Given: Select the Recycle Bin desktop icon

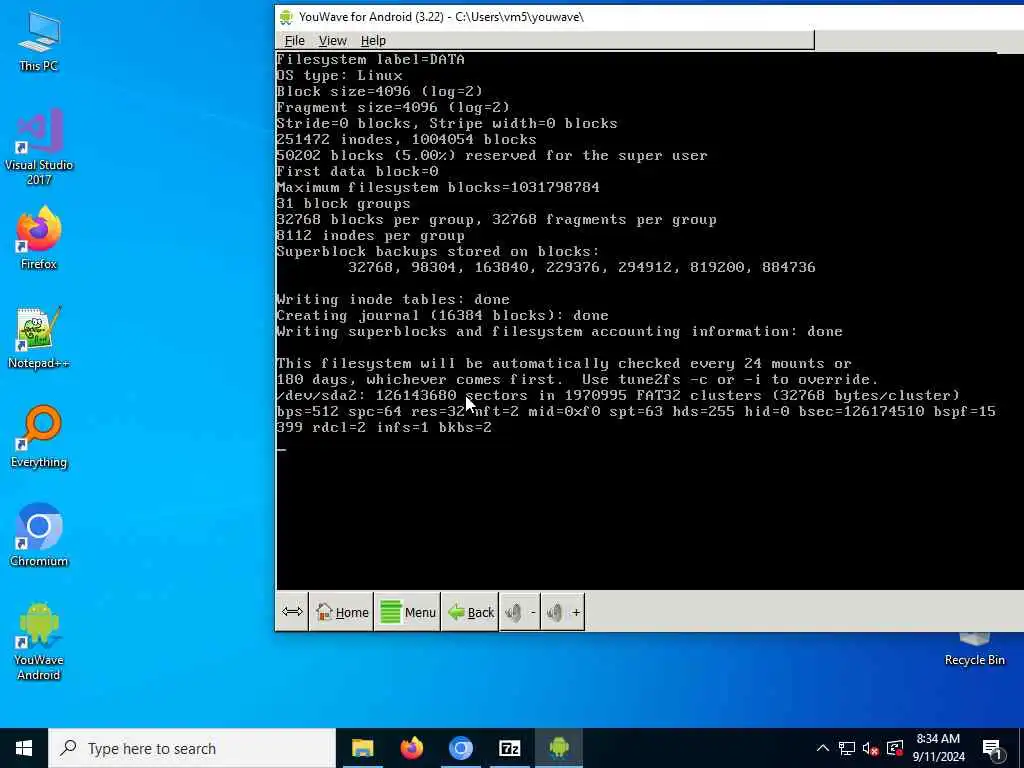Looking at the screenshot, I should [974, 650].
